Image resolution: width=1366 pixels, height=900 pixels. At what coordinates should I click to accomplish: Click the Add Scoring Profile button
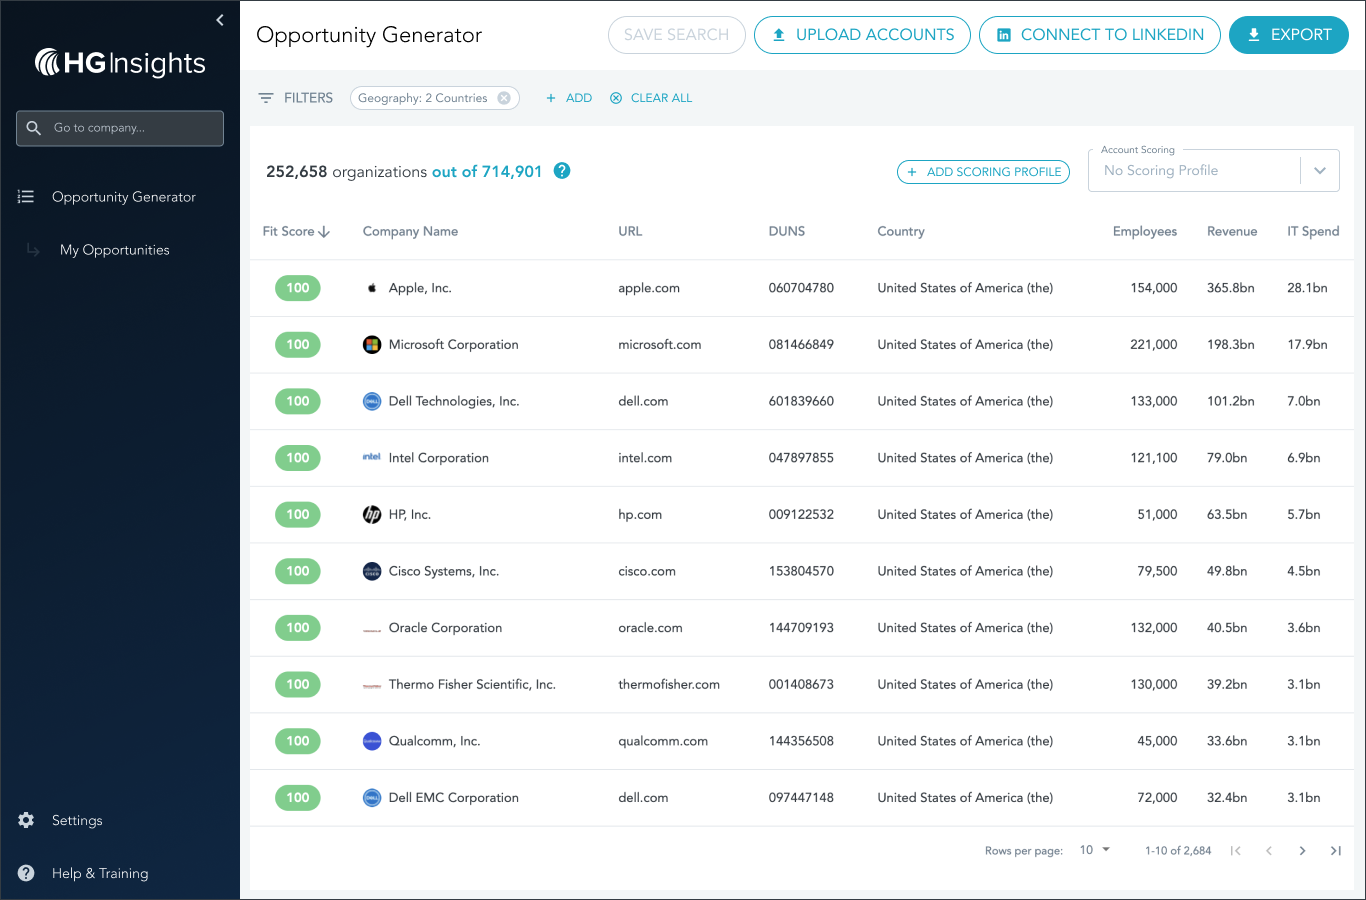click(x=983, y=172)
